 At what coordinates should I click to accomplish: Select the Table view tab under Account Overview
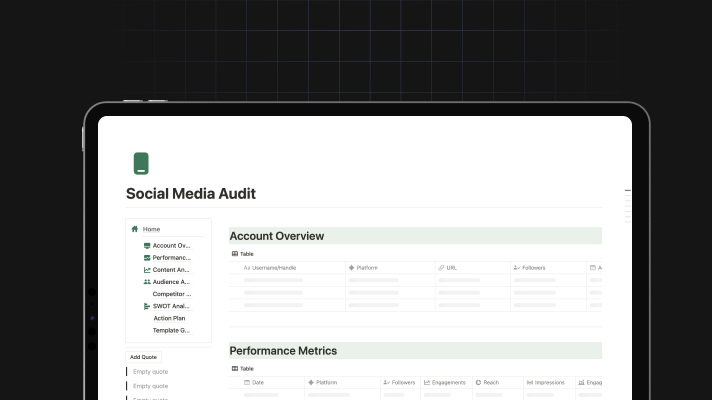[243, 254]
